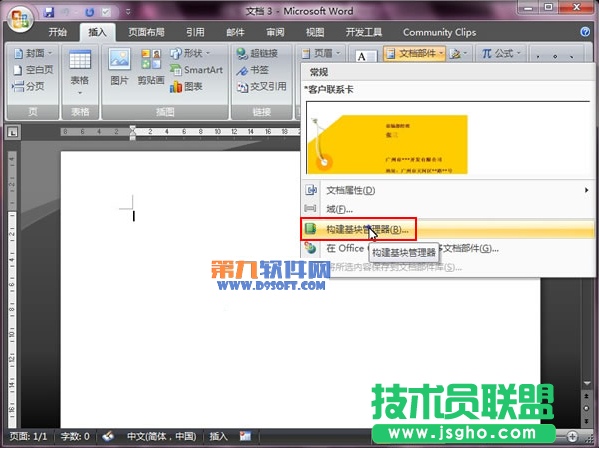Change language 中文(简体, 中国)
The height and width of the screenshot is (449, 599).
(161, 436)
